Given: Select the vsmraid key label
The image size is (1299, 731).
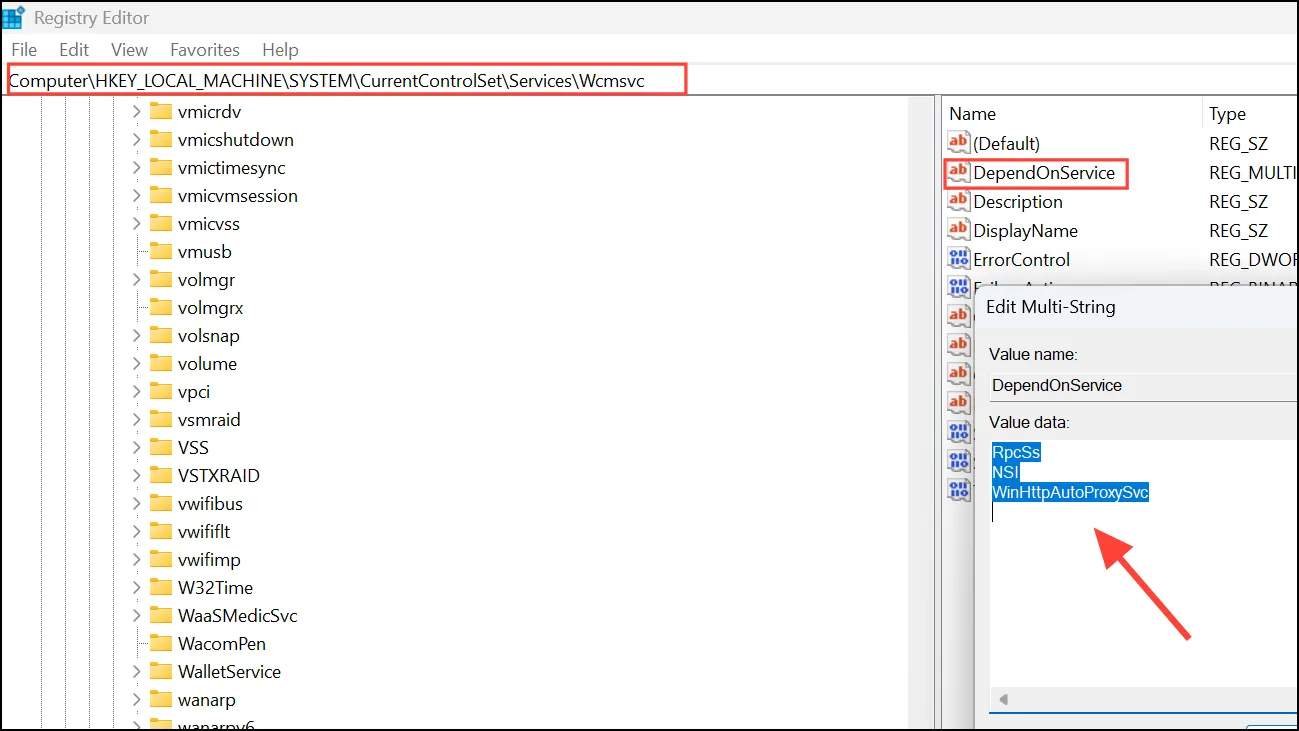Looking at the screenshot, I should point(209,420).
